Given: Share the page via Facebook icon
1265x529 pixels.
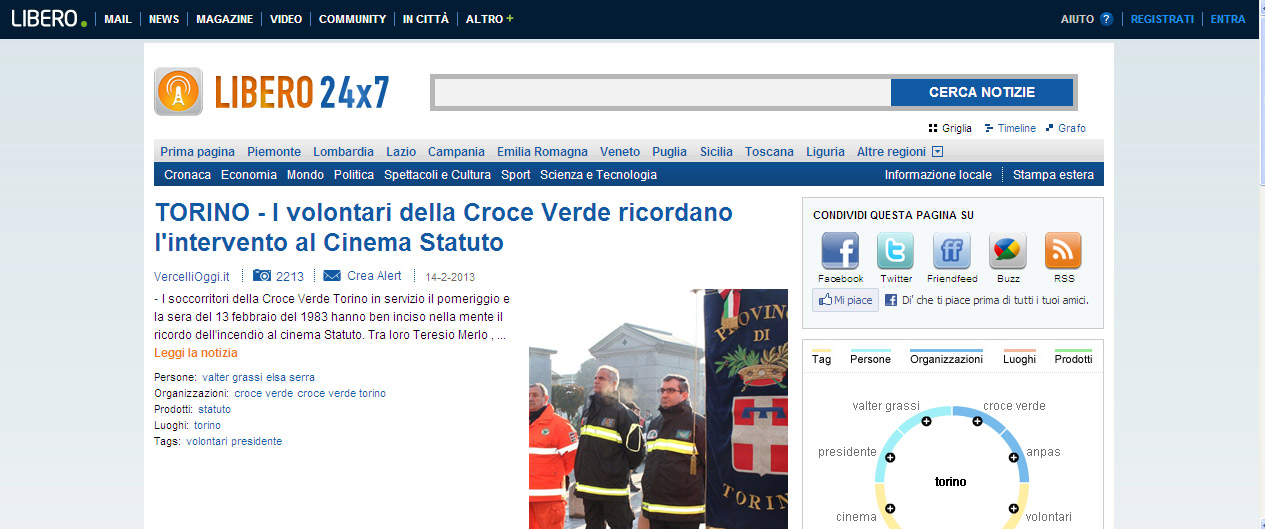Looking at the screenshot, I should point(840,251).
